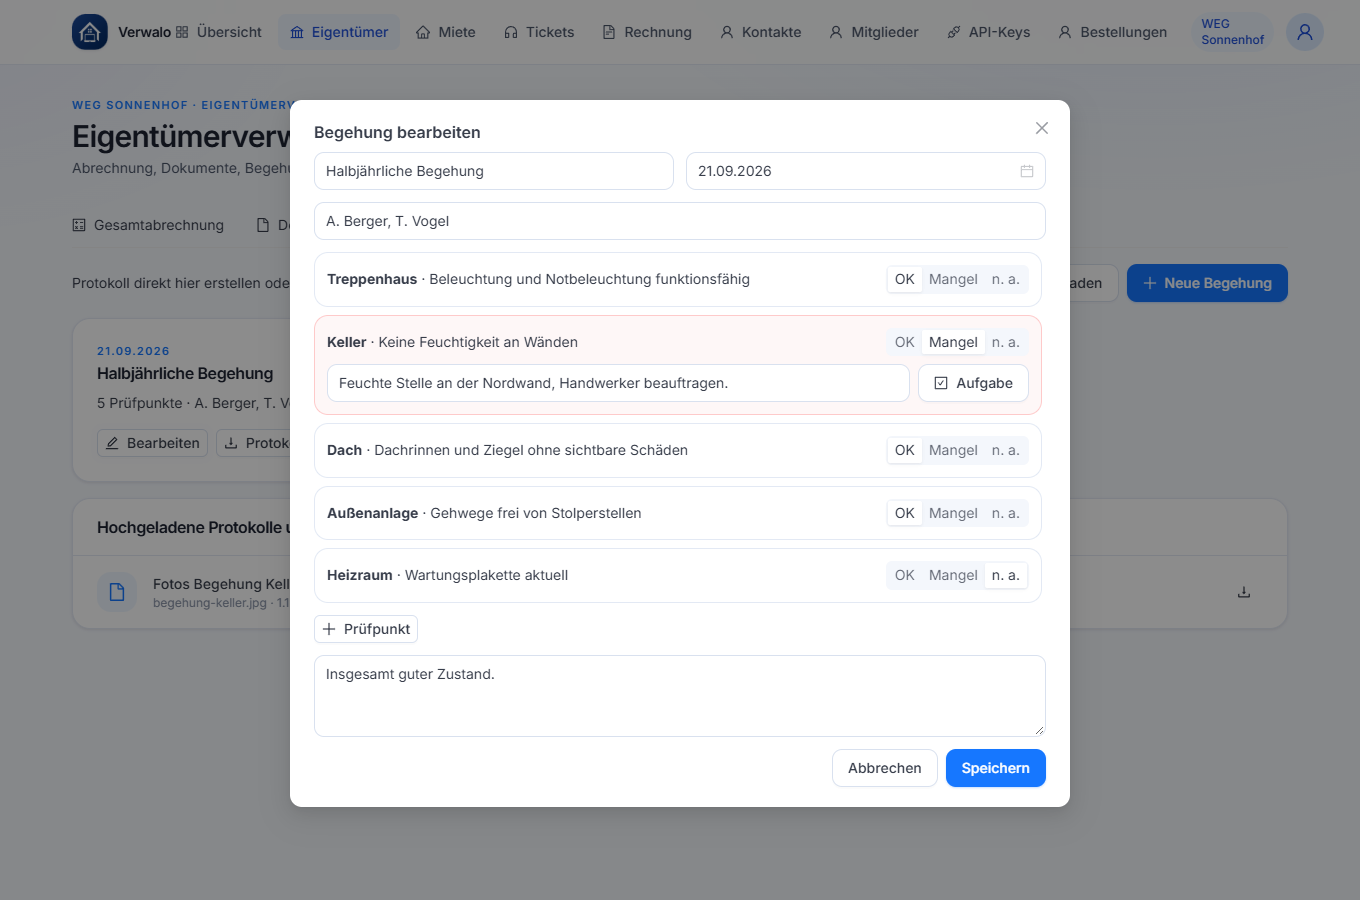Click the calendar icon in date field
The image size is (1360, 900).
1027,171
